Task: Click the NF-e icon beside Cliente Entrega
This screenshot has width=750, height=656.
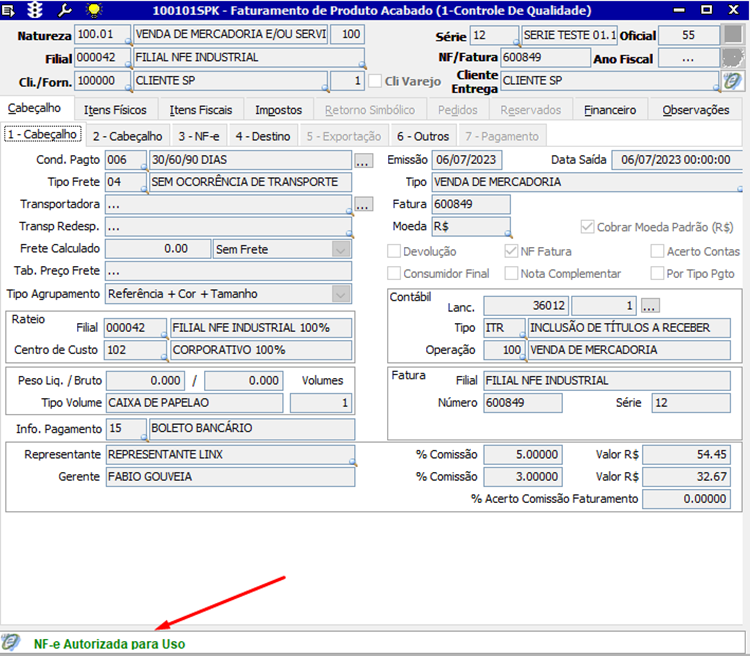Action: click(732, 81)
